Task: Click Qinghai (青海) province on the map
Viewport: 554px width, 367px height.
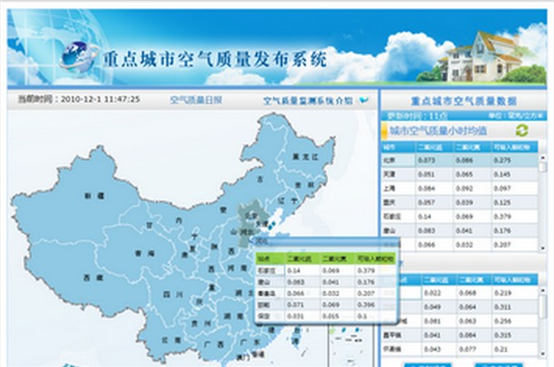Action: [x=145, y=253]
